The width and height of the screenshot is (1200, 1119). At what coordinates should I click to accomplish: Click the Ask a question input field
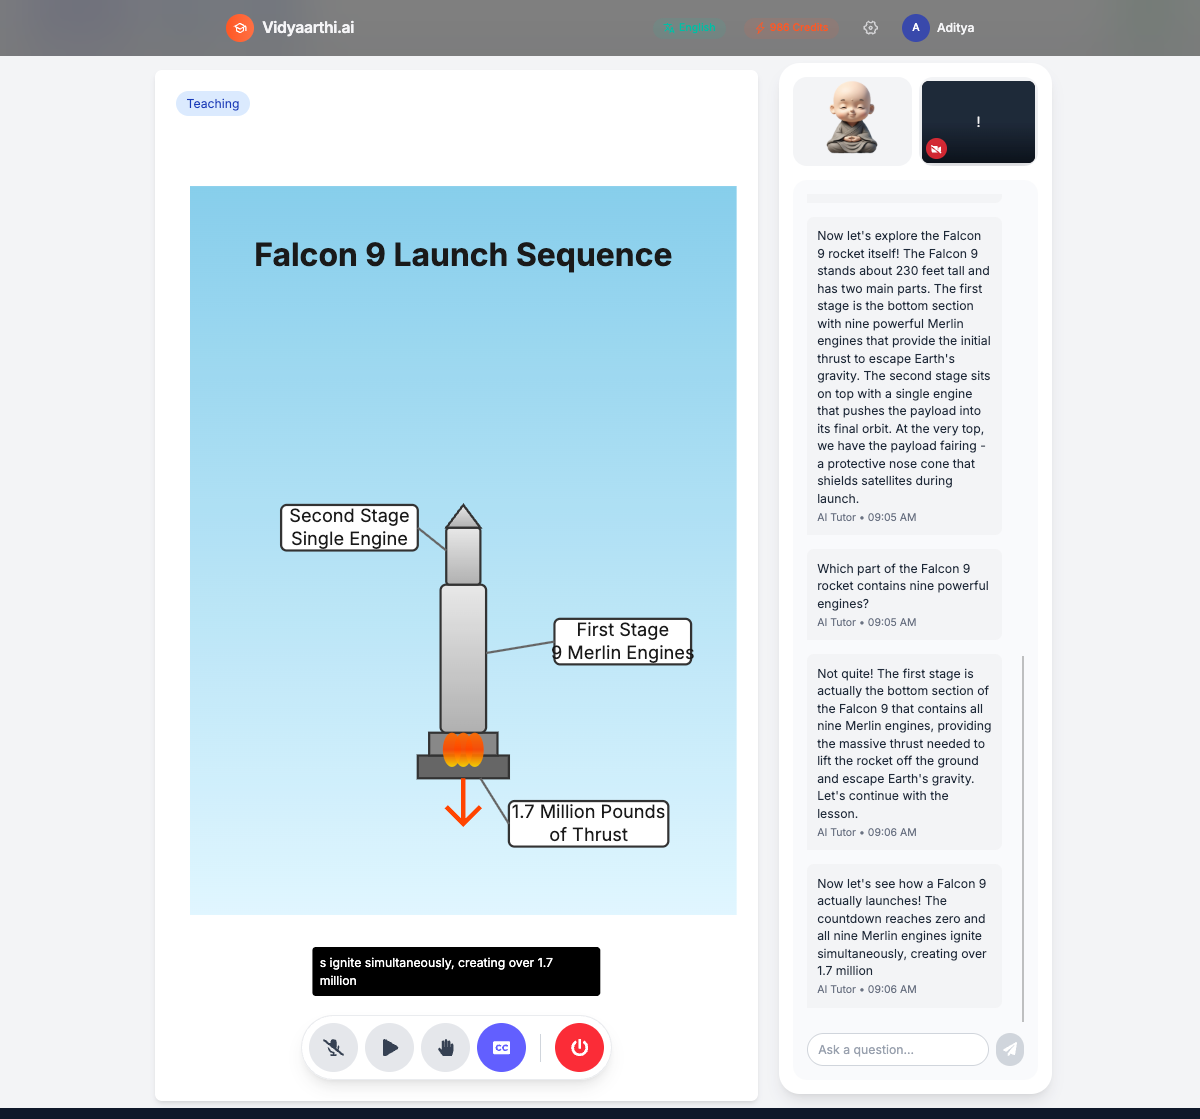[897, 1050]
